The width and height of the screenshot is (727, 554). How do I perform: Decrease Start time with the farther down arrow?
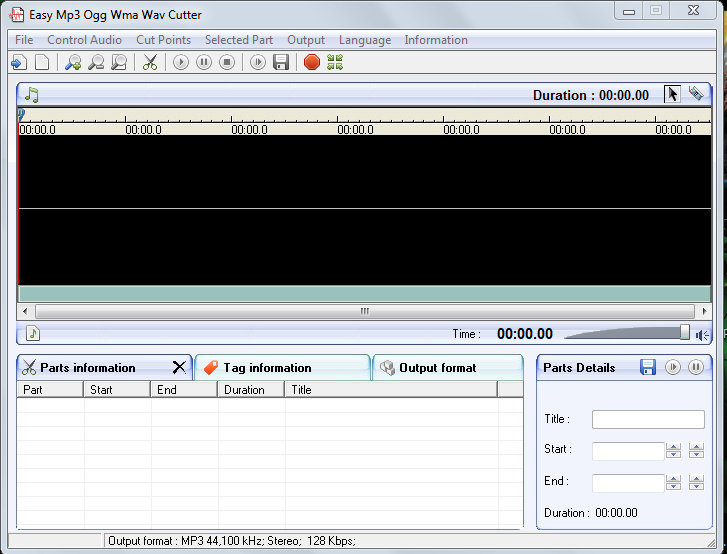click(x=696, y=454)
